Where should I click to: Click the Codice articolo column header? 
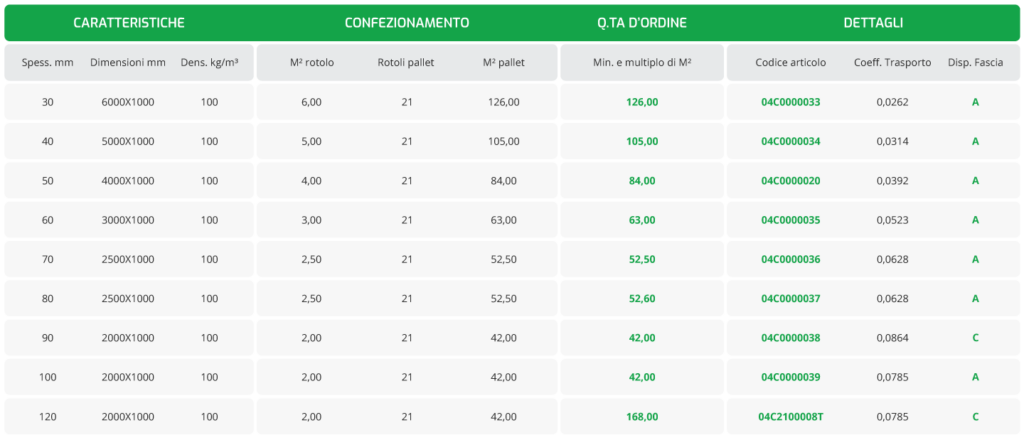tap(790, 63)
